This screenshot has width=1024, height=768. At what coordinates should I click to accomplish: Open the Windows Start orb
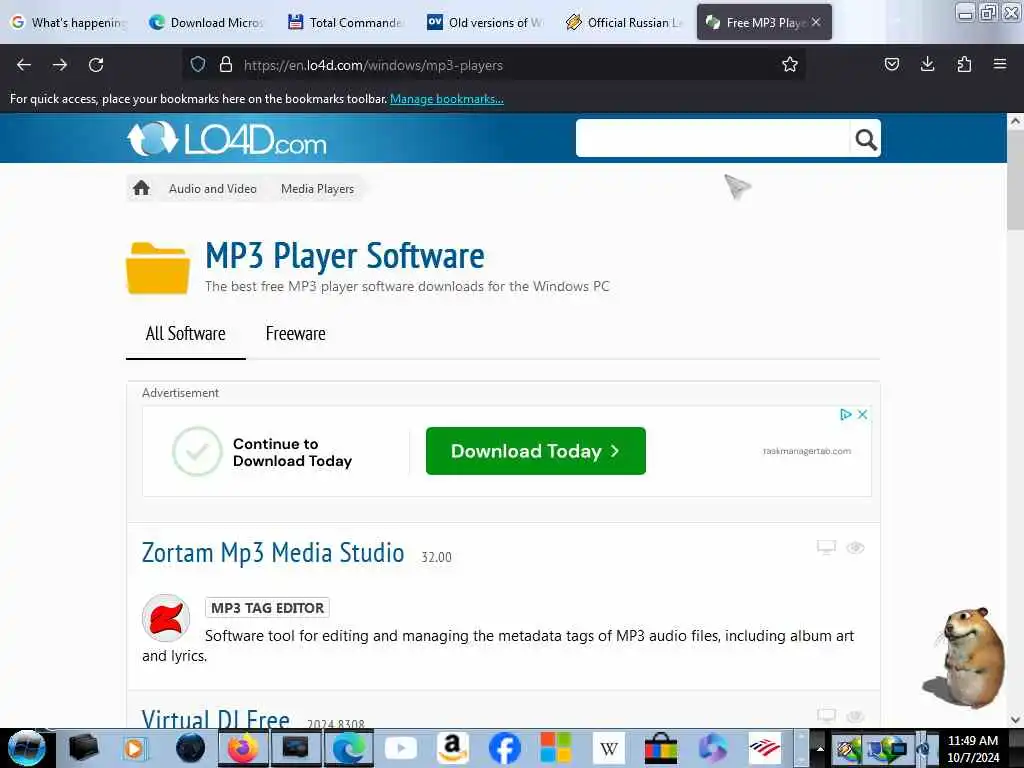pos(26,748)
